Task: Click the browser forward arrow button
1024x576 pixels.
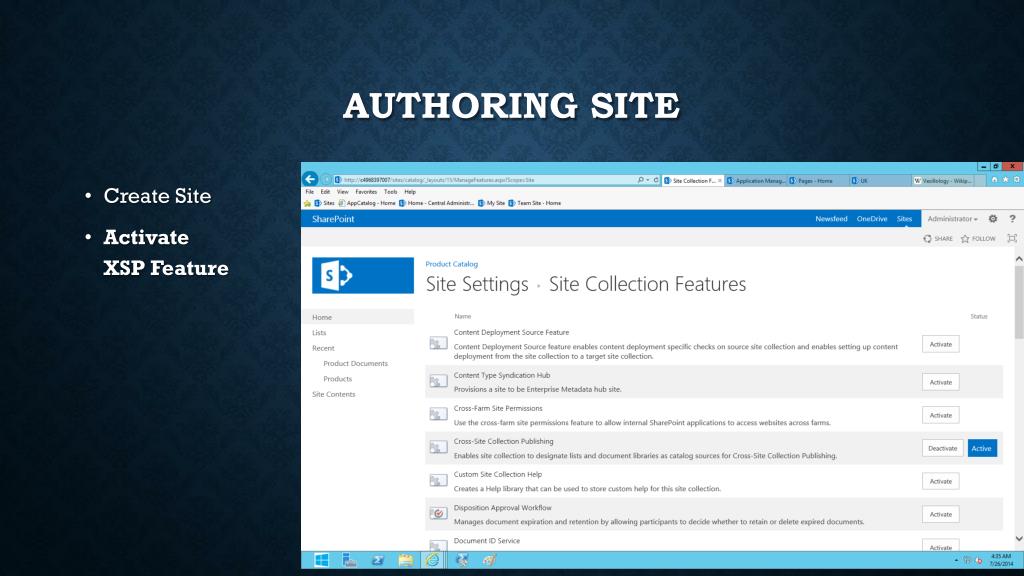Action: coord(327,180)
